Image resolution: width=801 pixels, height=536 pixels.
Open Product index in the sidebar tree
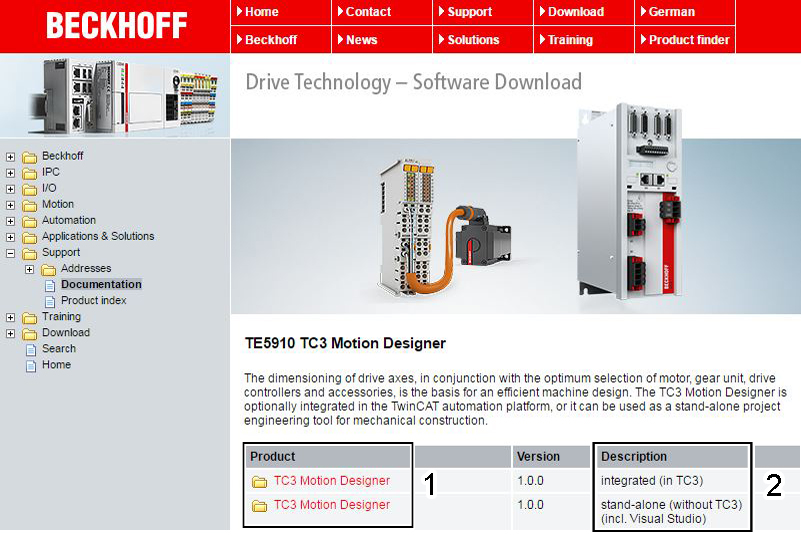tap(93, 300)
